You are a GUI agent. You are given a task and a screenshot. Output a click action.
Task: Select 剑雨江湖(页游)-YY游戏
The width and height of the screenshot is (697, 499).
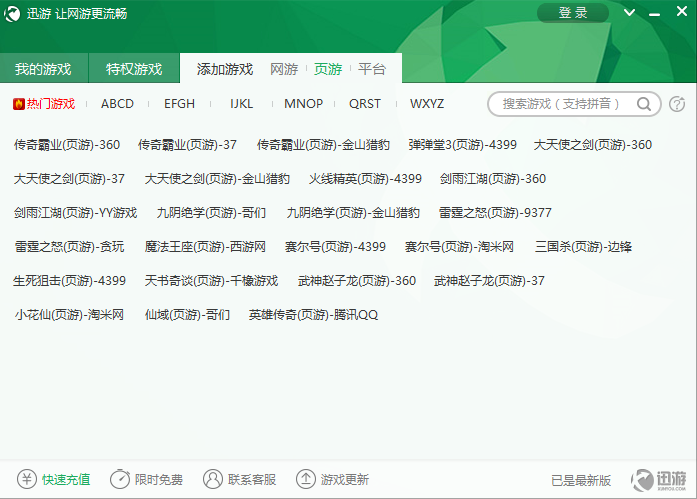coord(76,213)
